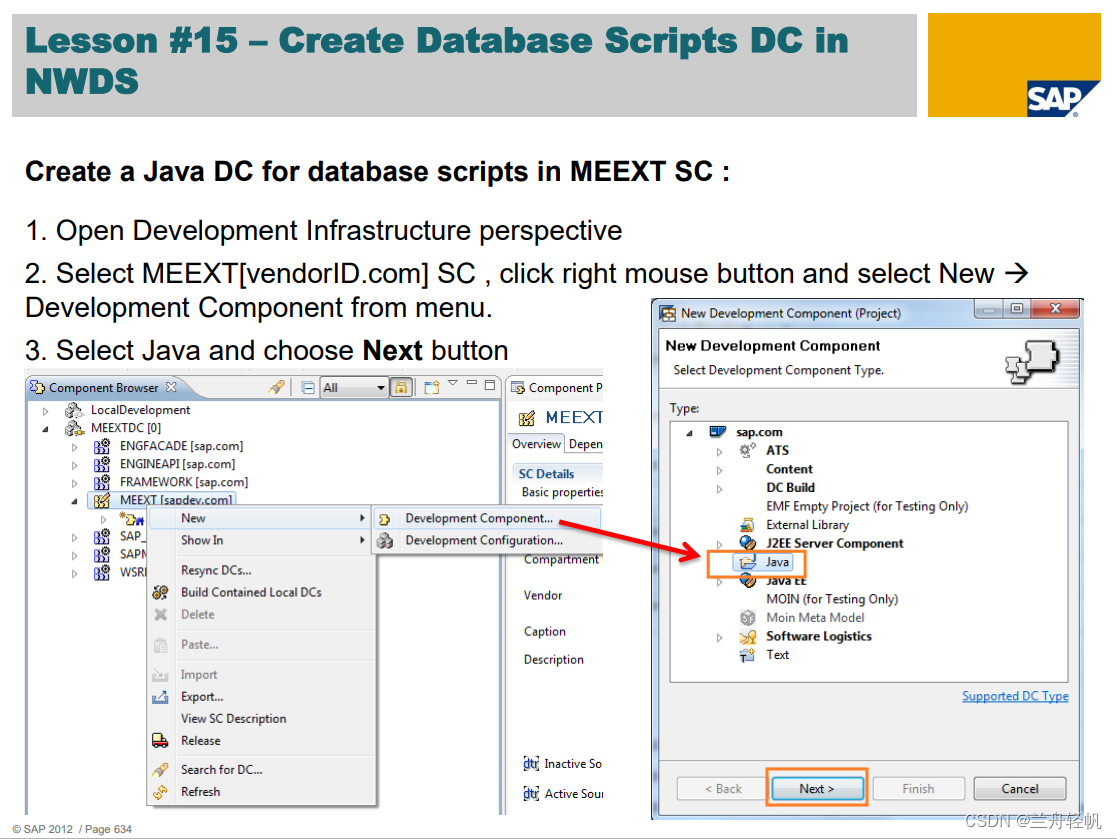Switch to the Overview tab
The height and width of the screenshot is (839, 1117).
tap(536, 444)
